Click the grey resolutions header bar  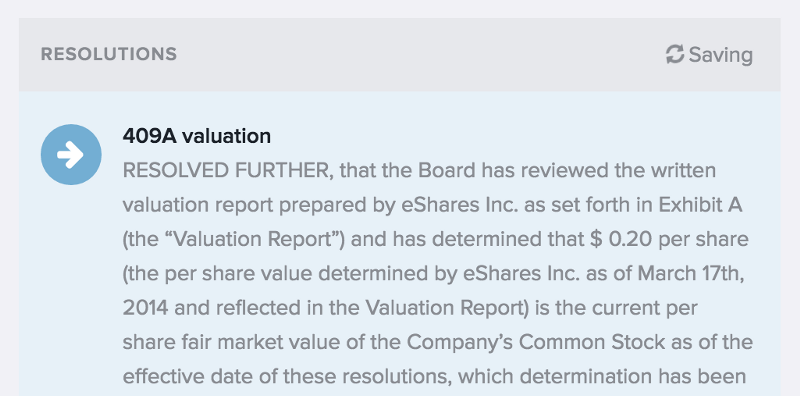(x=399, y=55)
